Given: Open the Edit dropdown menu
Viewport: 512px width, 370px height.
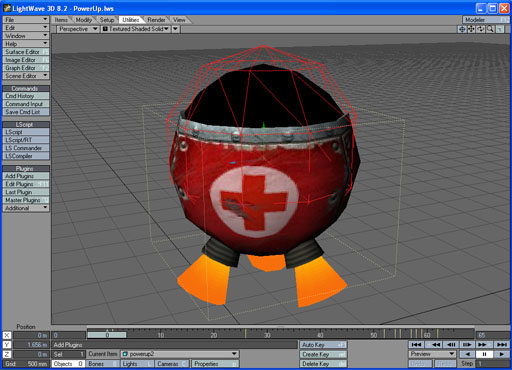Looking at the screenshot, I should point(26,28).
